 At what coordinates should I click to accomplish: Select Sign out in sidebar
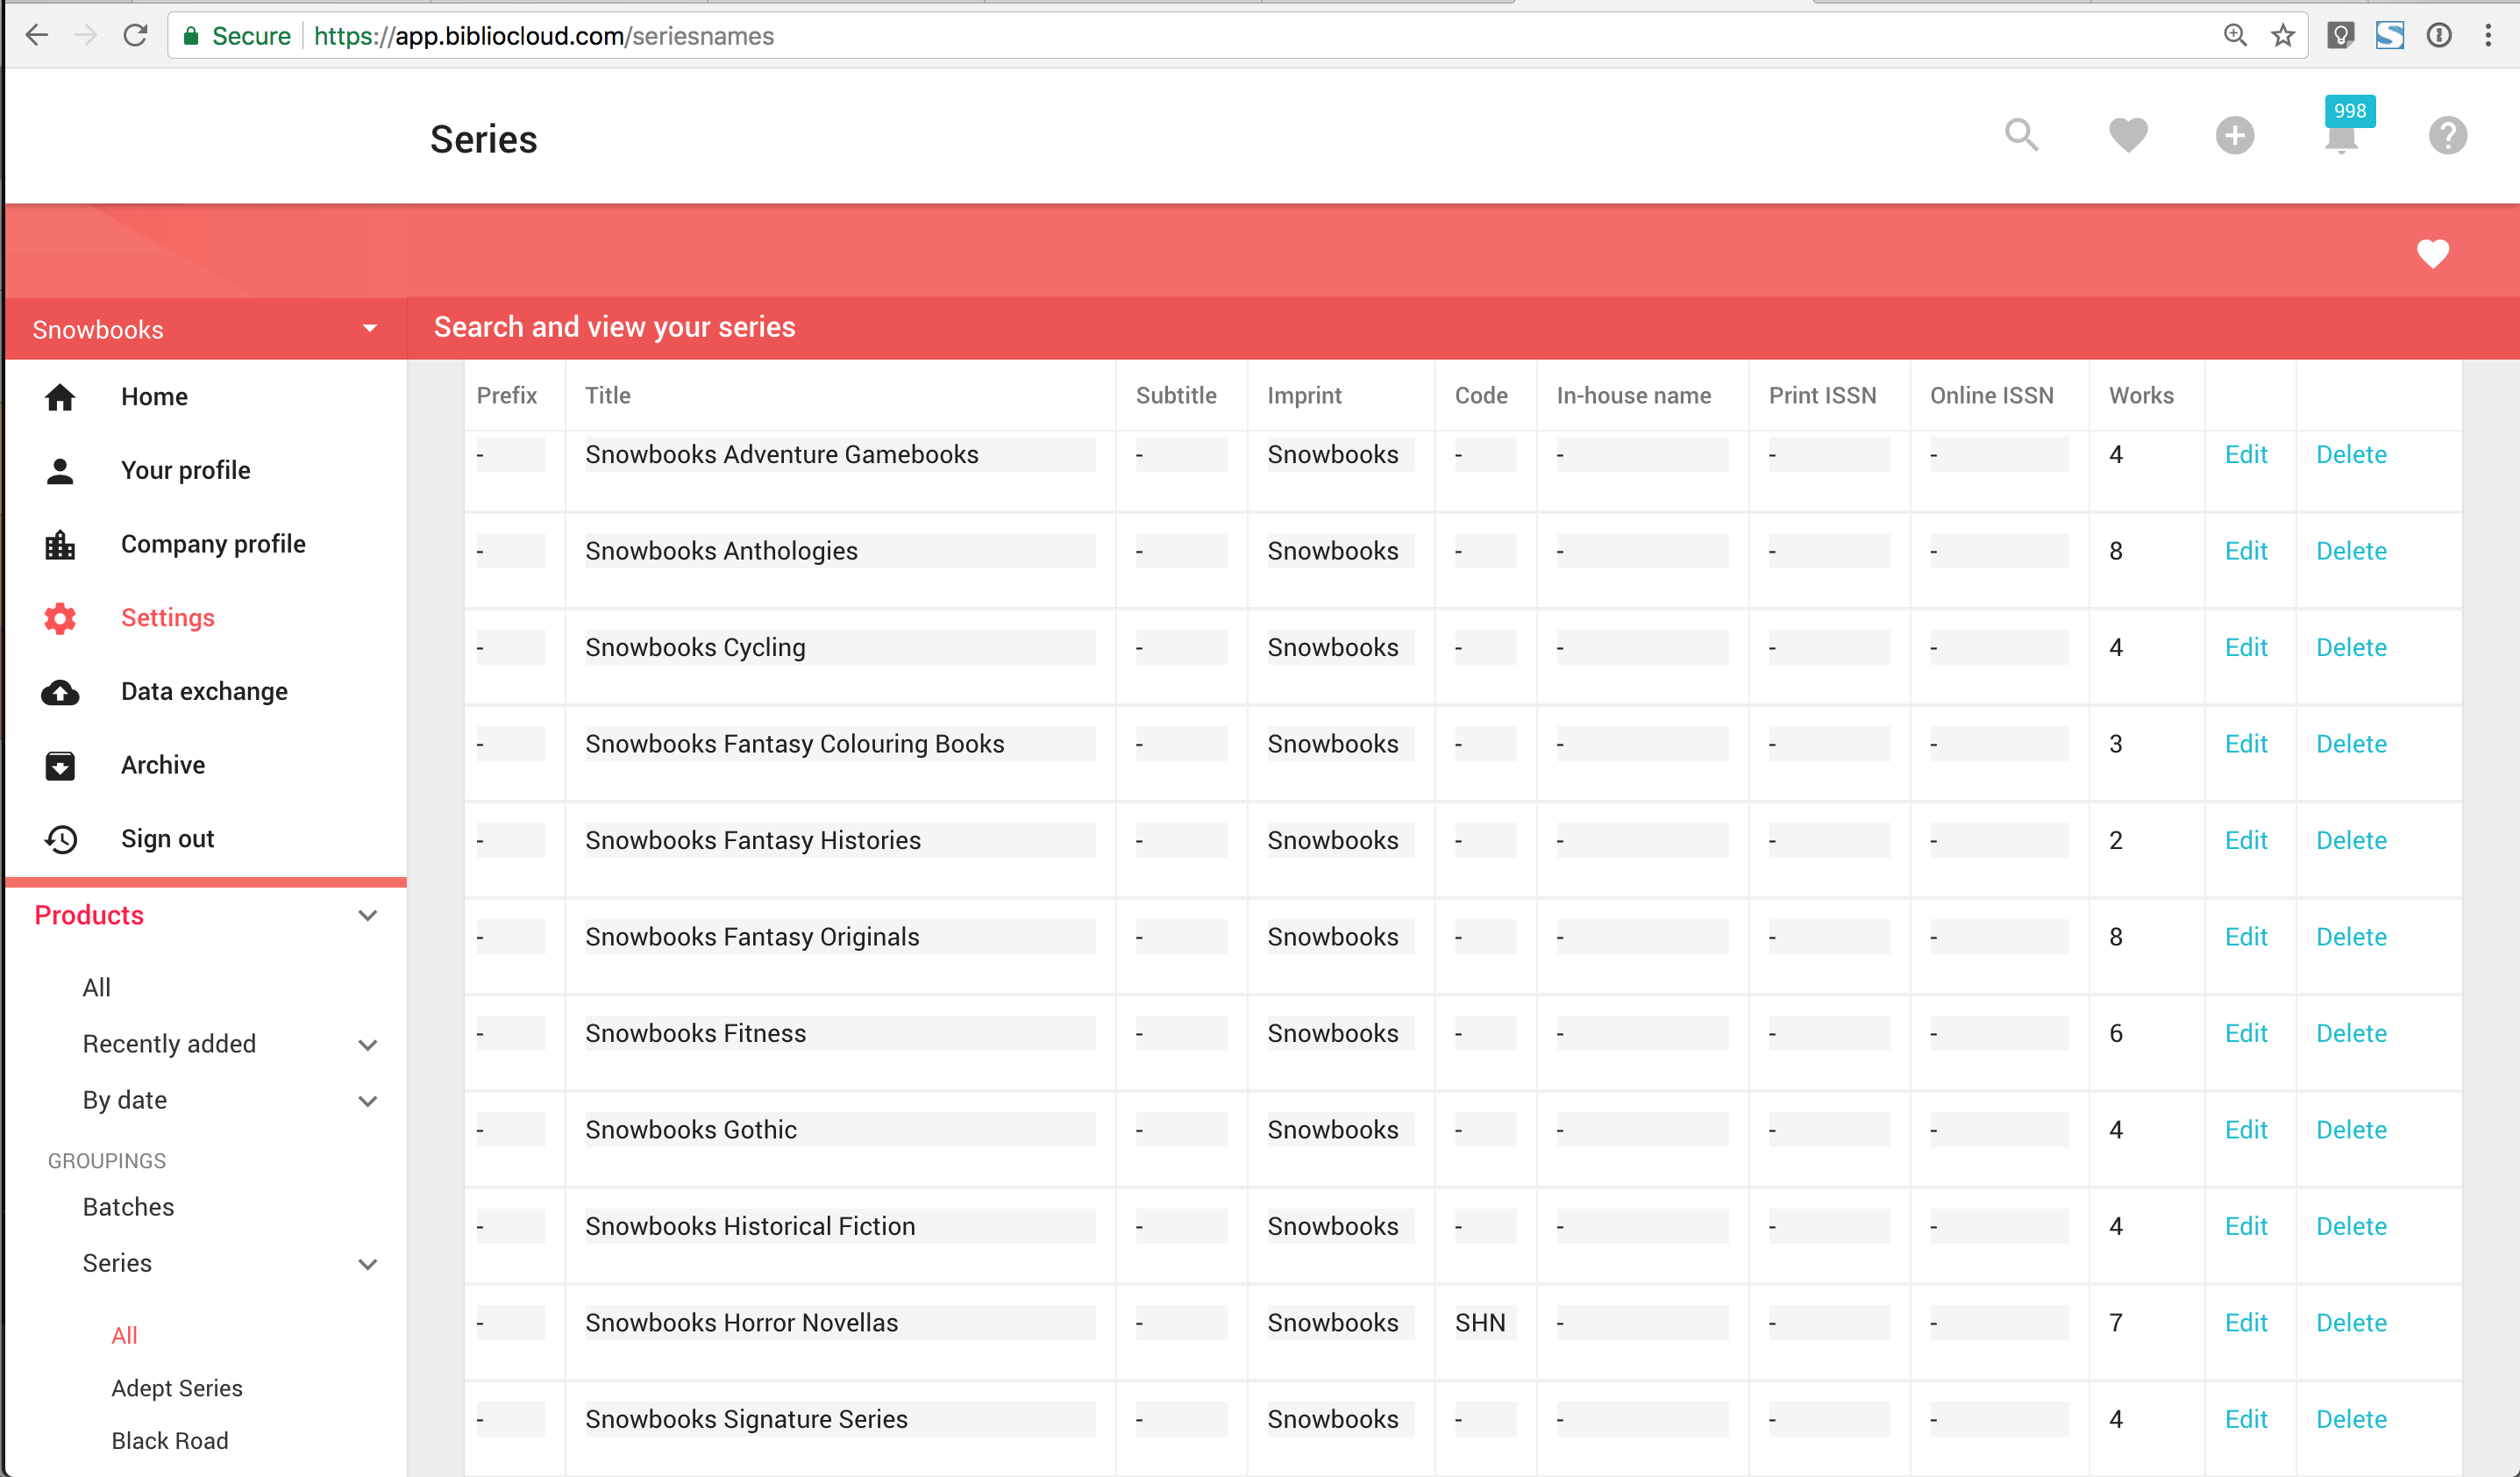tap(167, 839)
